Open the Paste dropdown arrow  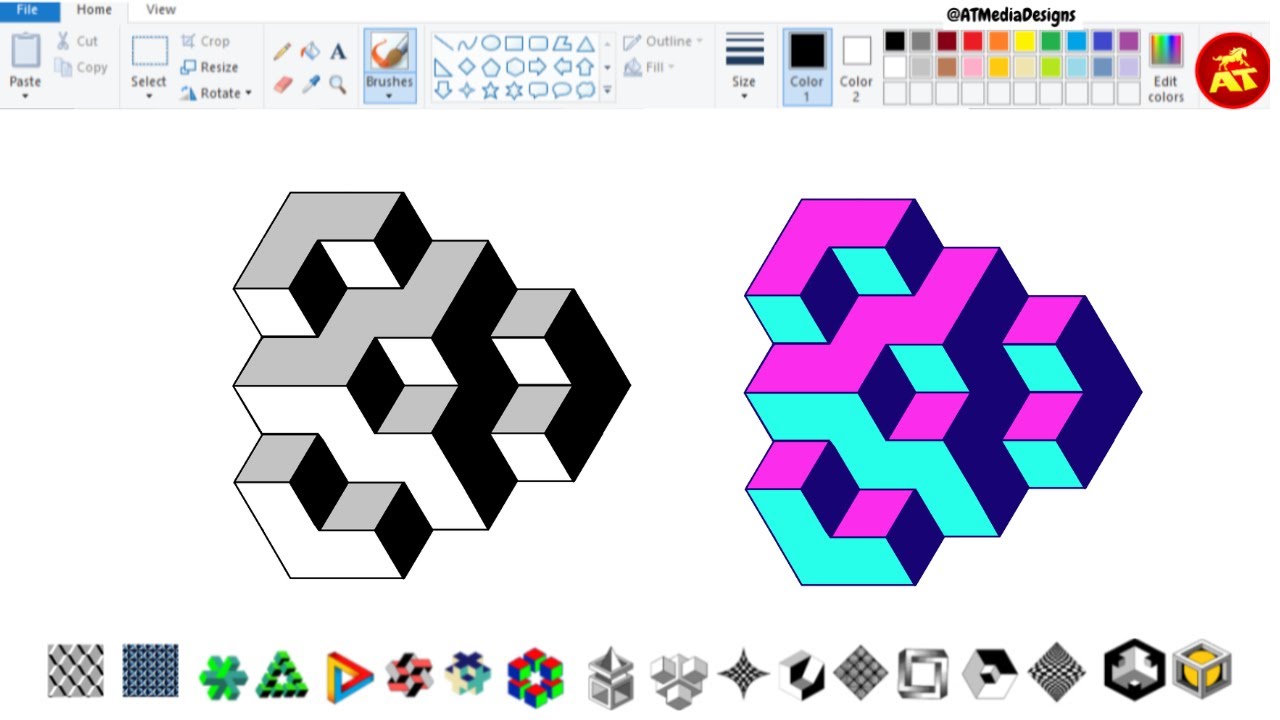pos(25,97)
